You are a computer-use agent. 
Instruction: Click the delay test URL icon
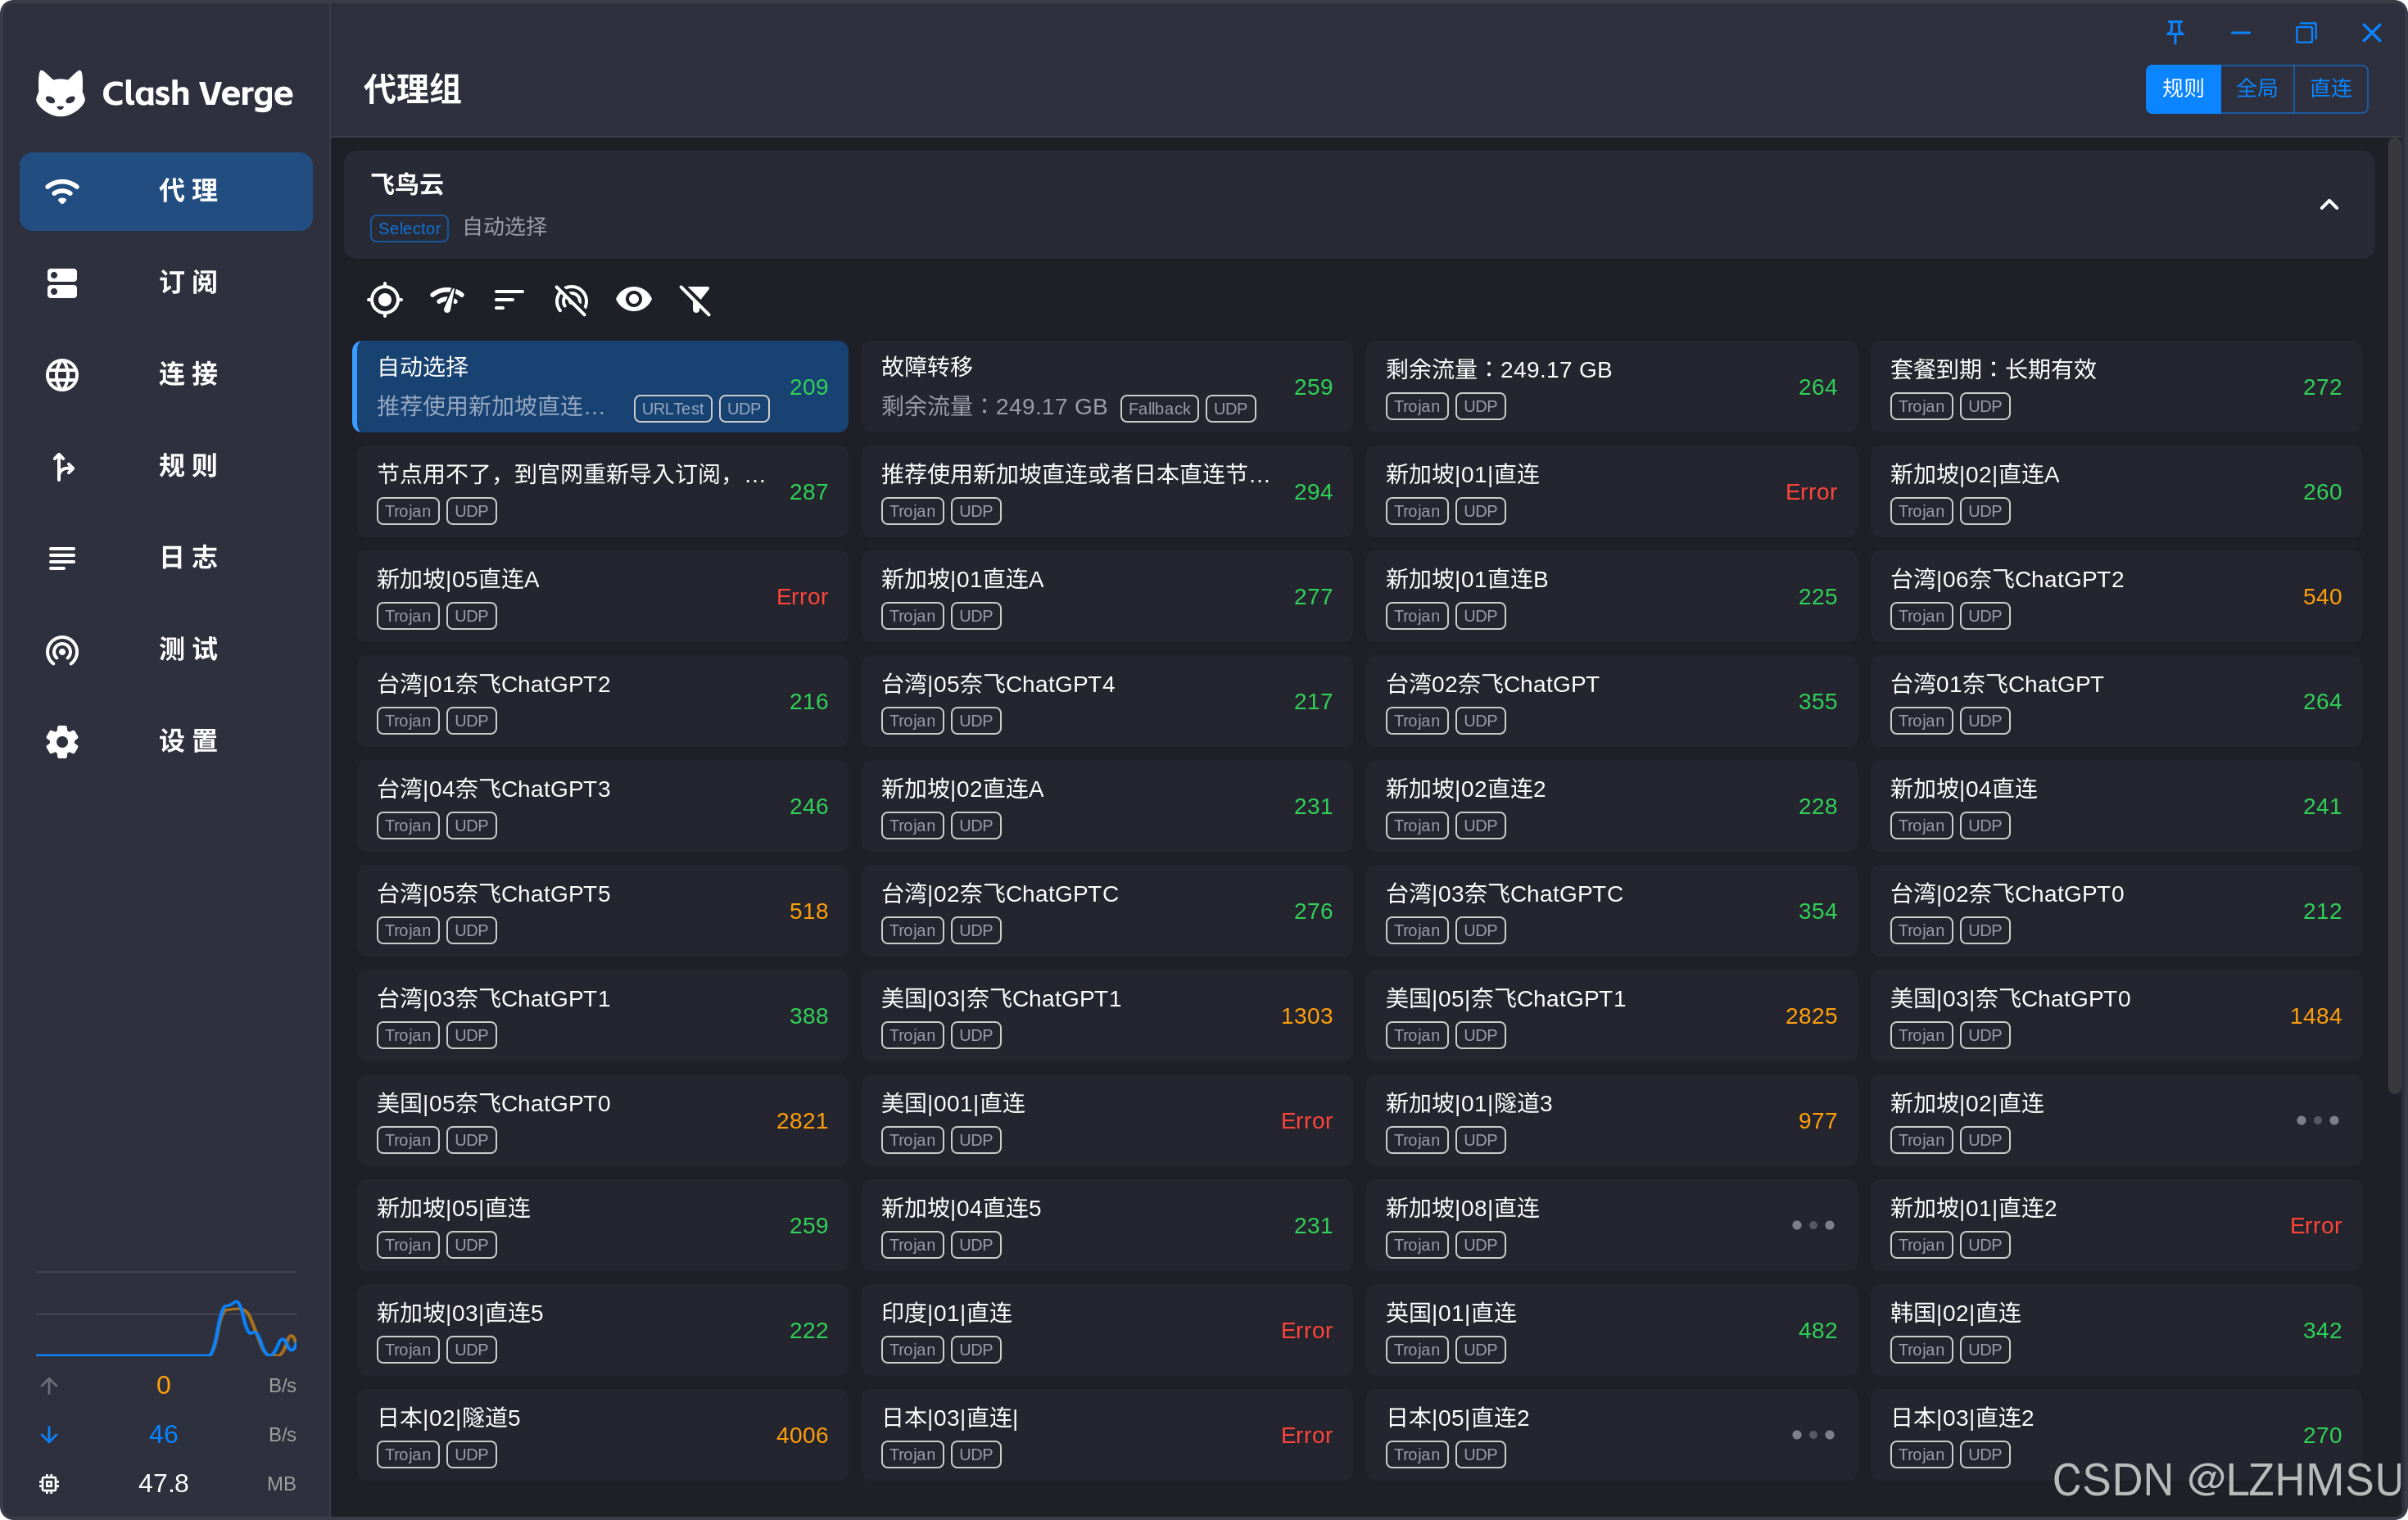[571, 299]
